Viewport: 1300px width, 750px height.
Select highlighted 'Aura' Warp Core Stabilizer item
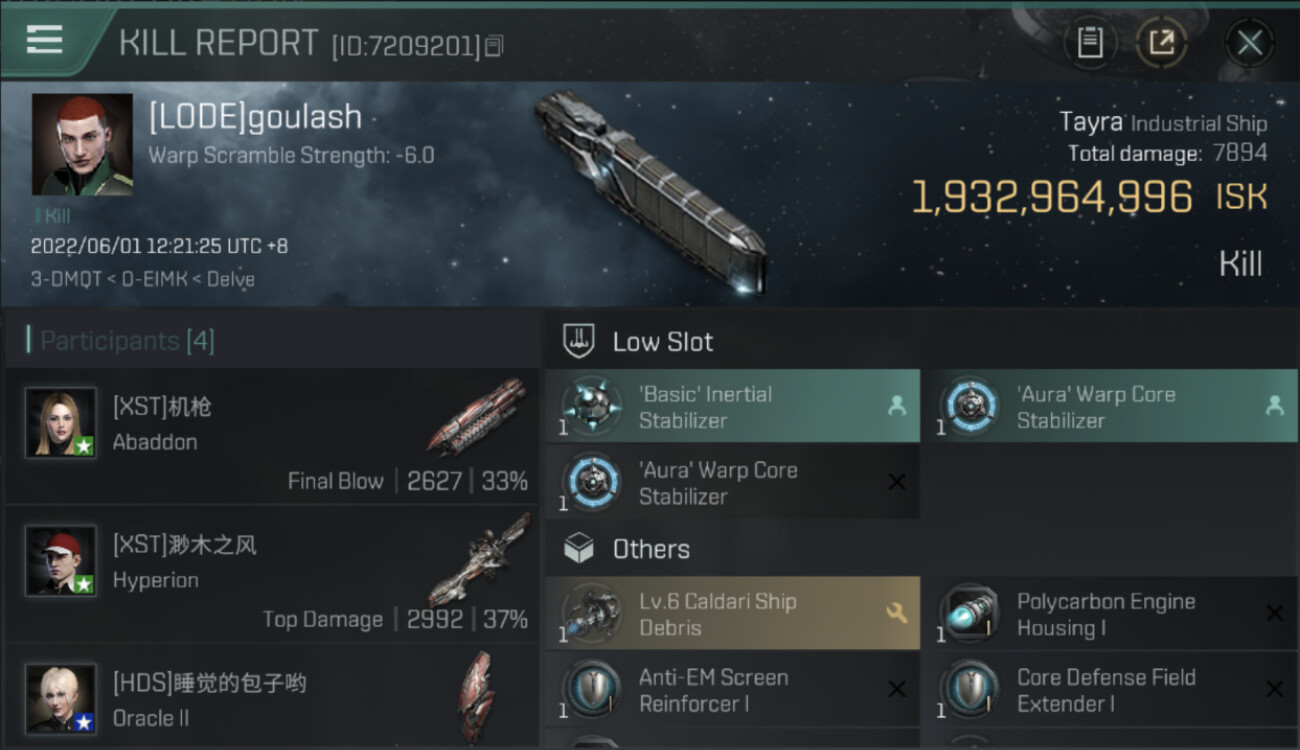pos(1110,406)
